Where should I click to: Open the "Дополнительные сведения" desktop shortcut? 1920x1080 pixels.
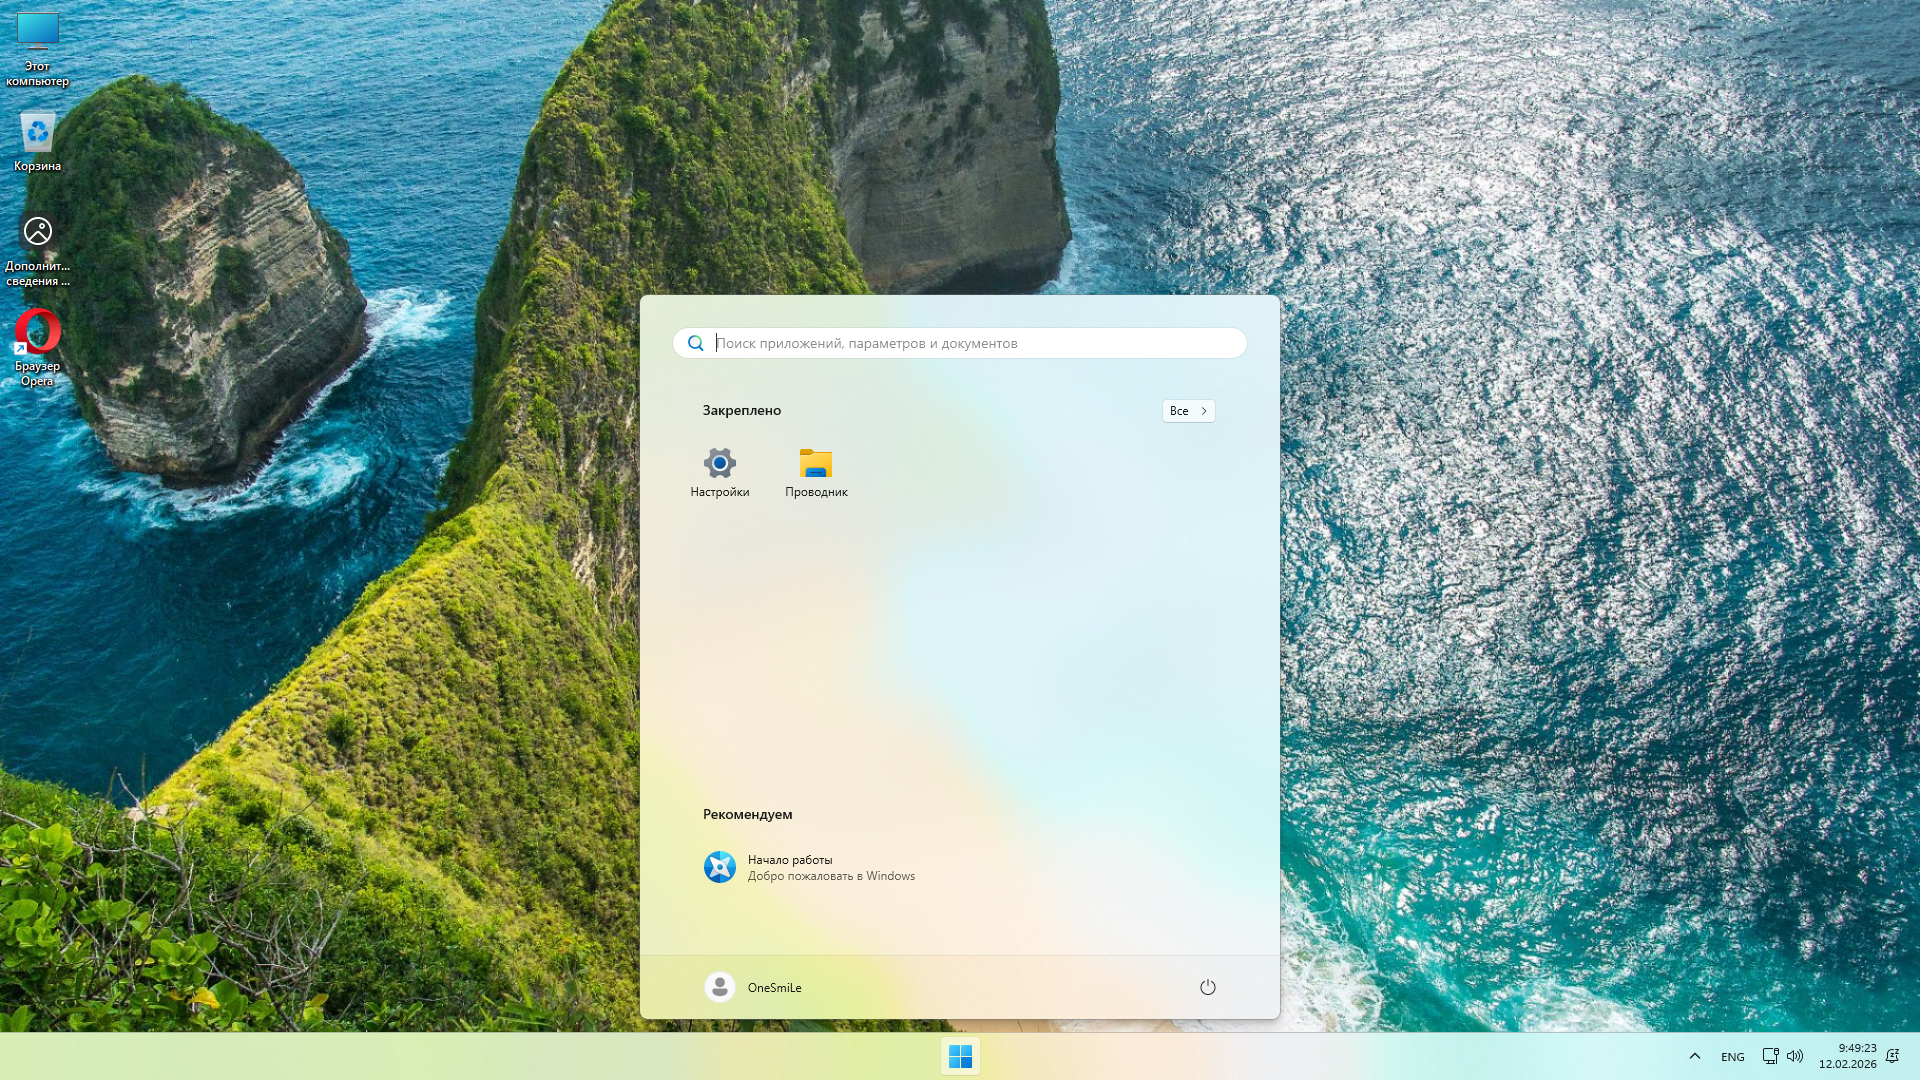click(x=38, y=232)
